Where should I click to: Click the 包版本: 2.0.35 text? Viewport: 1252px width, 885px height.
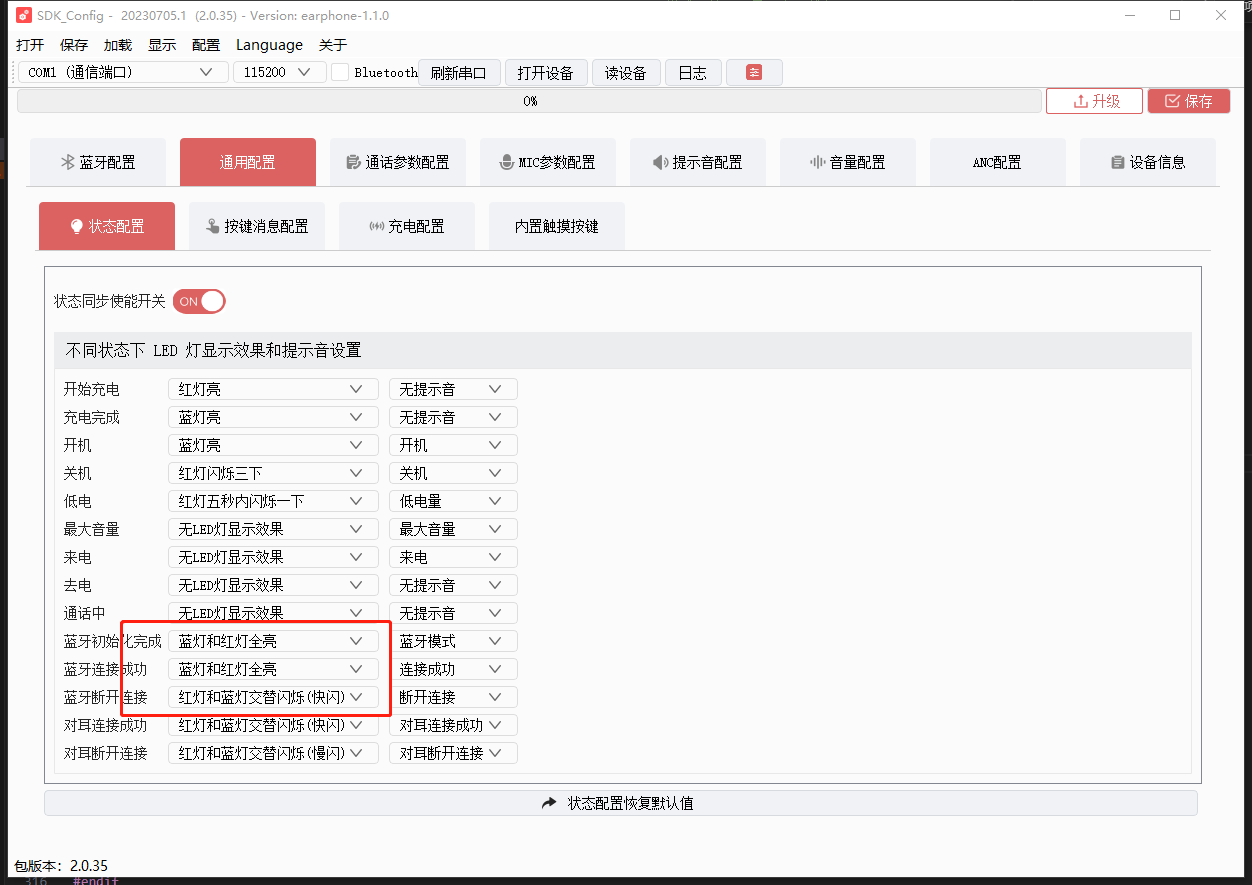pyautogui.click(x=60, y=865)
